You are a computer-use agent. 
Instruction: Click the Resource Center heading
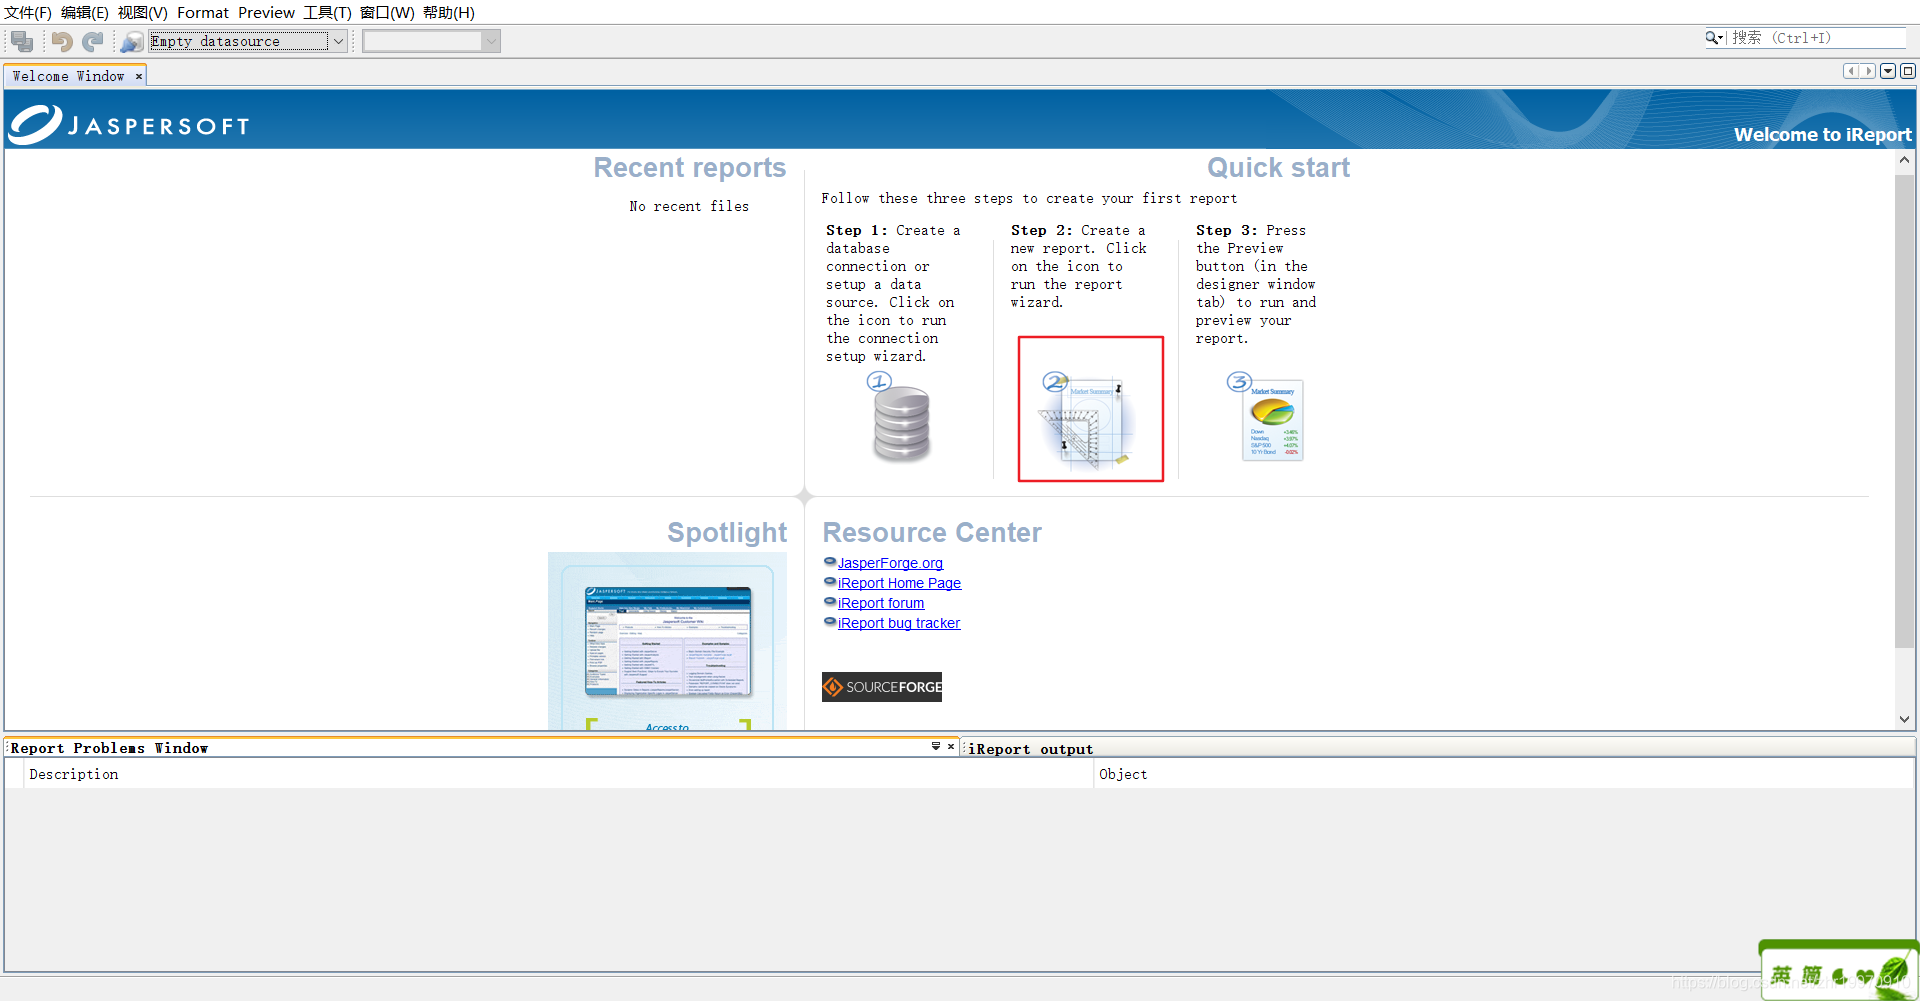[x=932, y=532]
